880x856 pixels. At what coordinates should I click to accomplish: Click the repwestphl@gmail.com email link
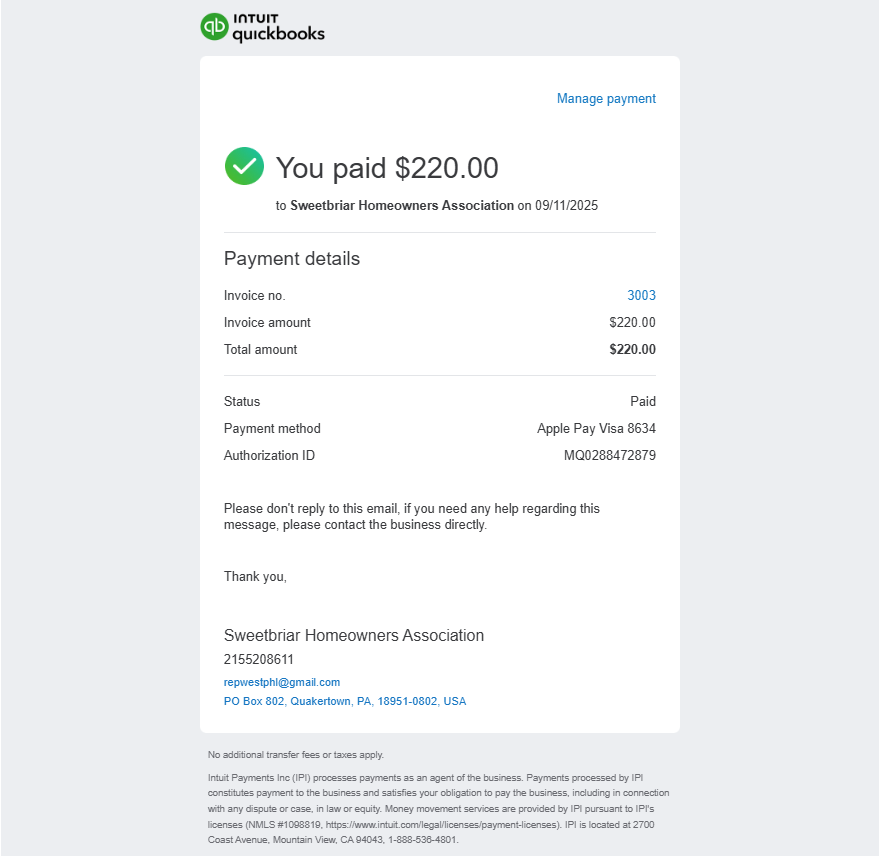click(282, 682)
